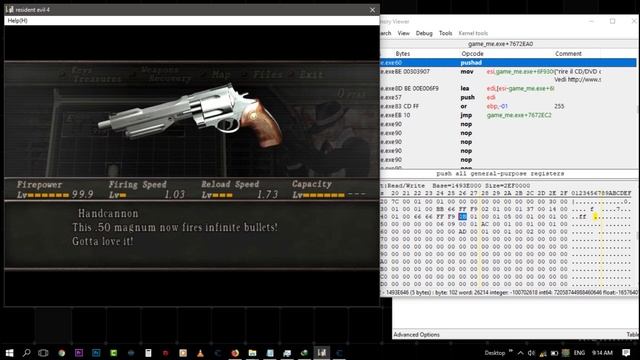Viewport: 640px width, 360px height.
Task: Select the Keys Treasures game menu tab
Action: click(x=96, y=75)
